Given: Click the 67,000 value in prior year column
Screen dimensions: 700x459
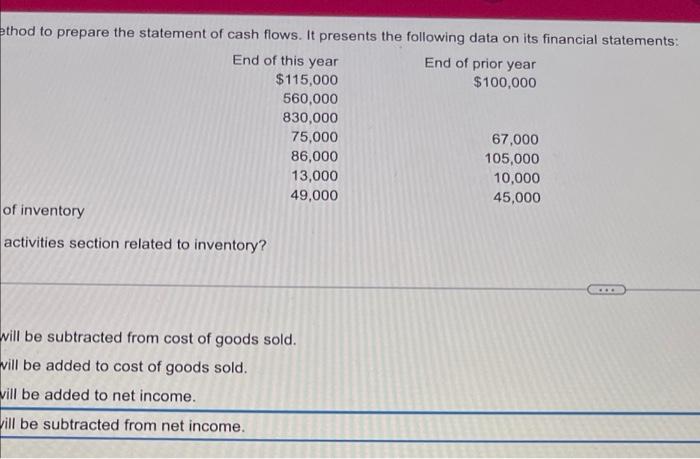Looking at the screenshot, I should 515,139.
